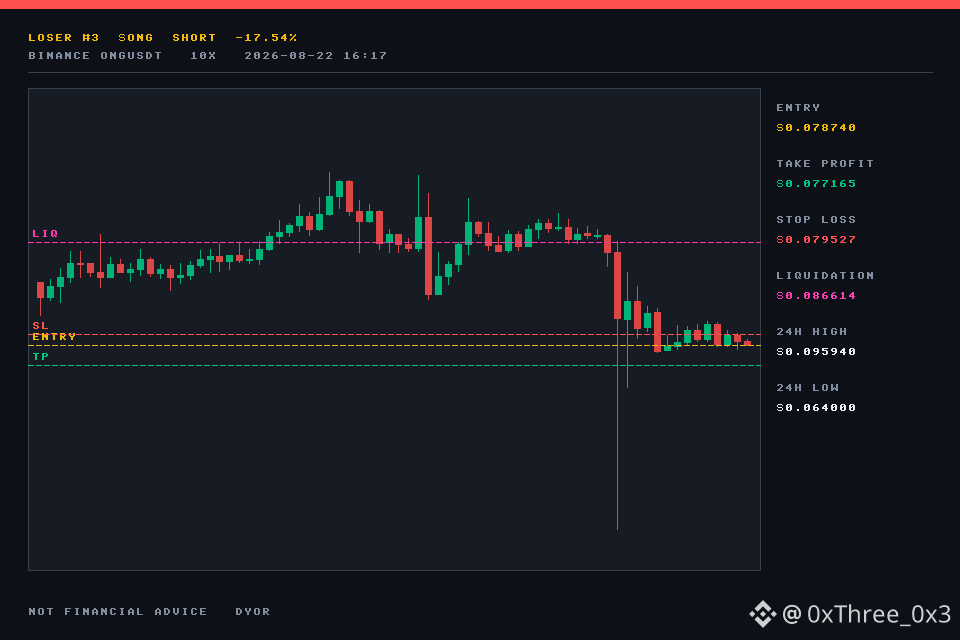960x640 pixels.
Task: Click the Binance logo icon
Action: click(762, 614)
